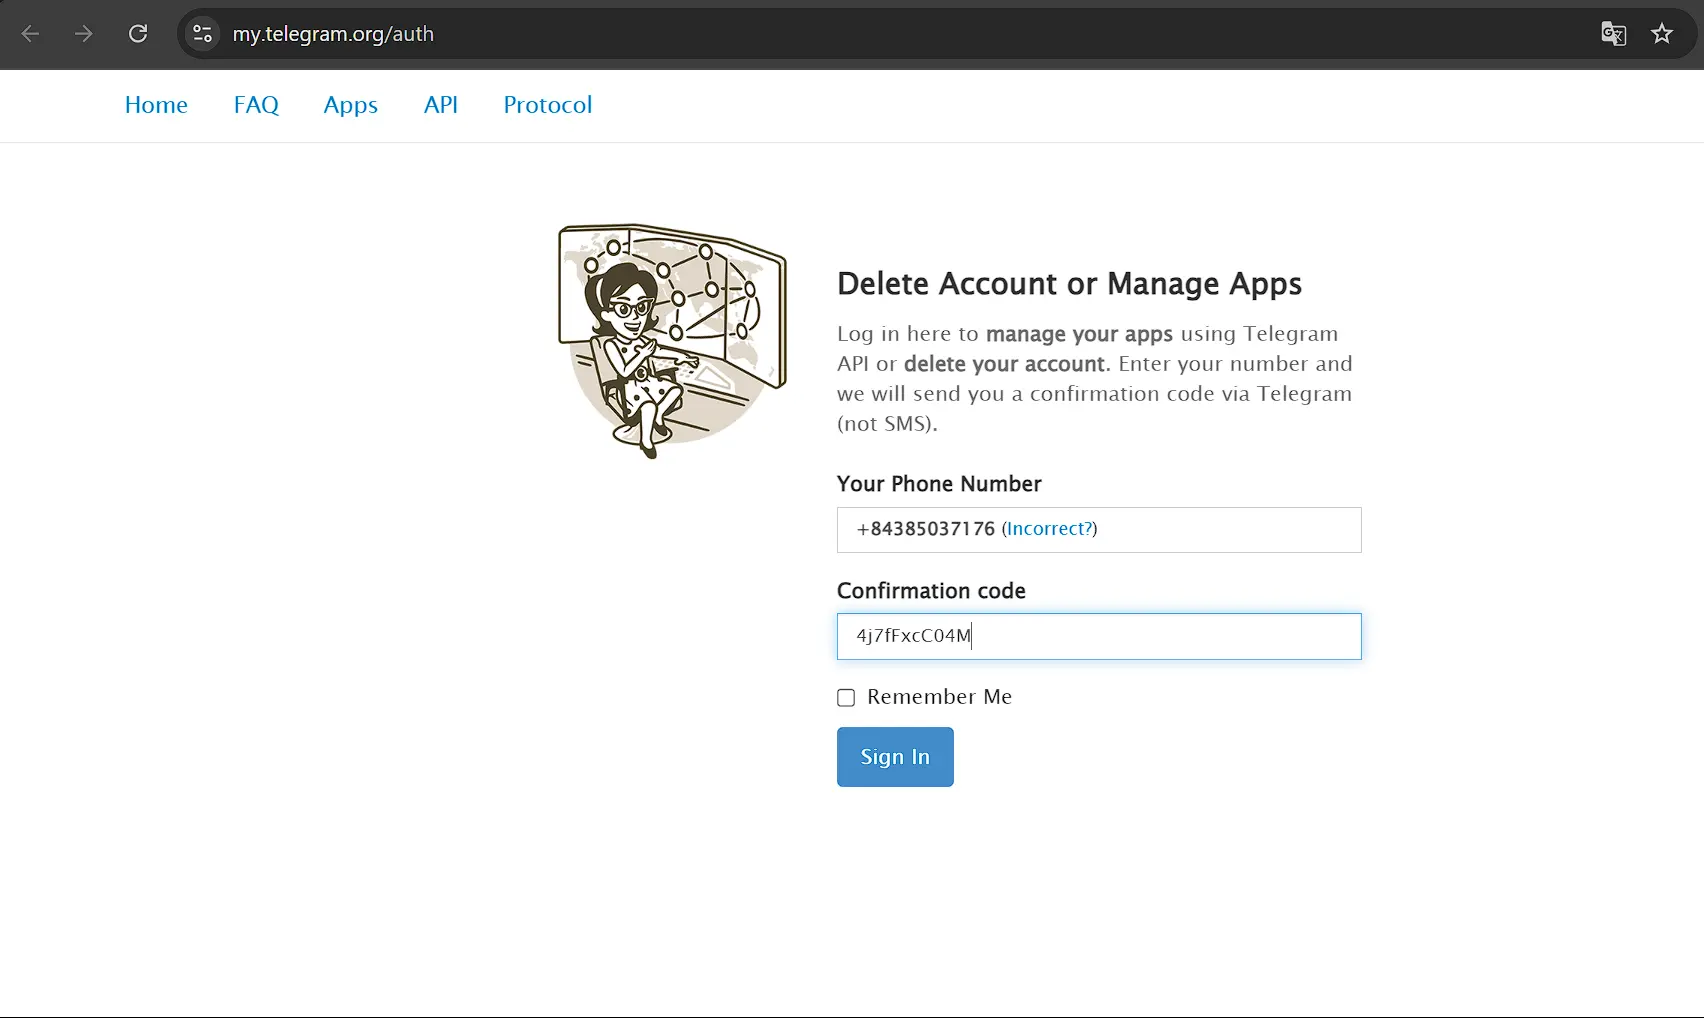Click the Sign In button
This screenshot has height=1018, width=1704.
point(895,757)
